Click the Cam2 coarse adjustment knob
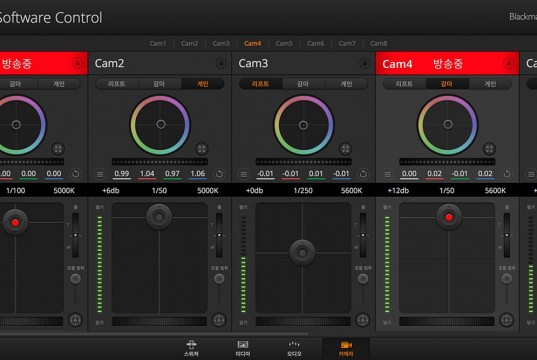This screenshot has height=360, width=537. (x=219, y=279)
